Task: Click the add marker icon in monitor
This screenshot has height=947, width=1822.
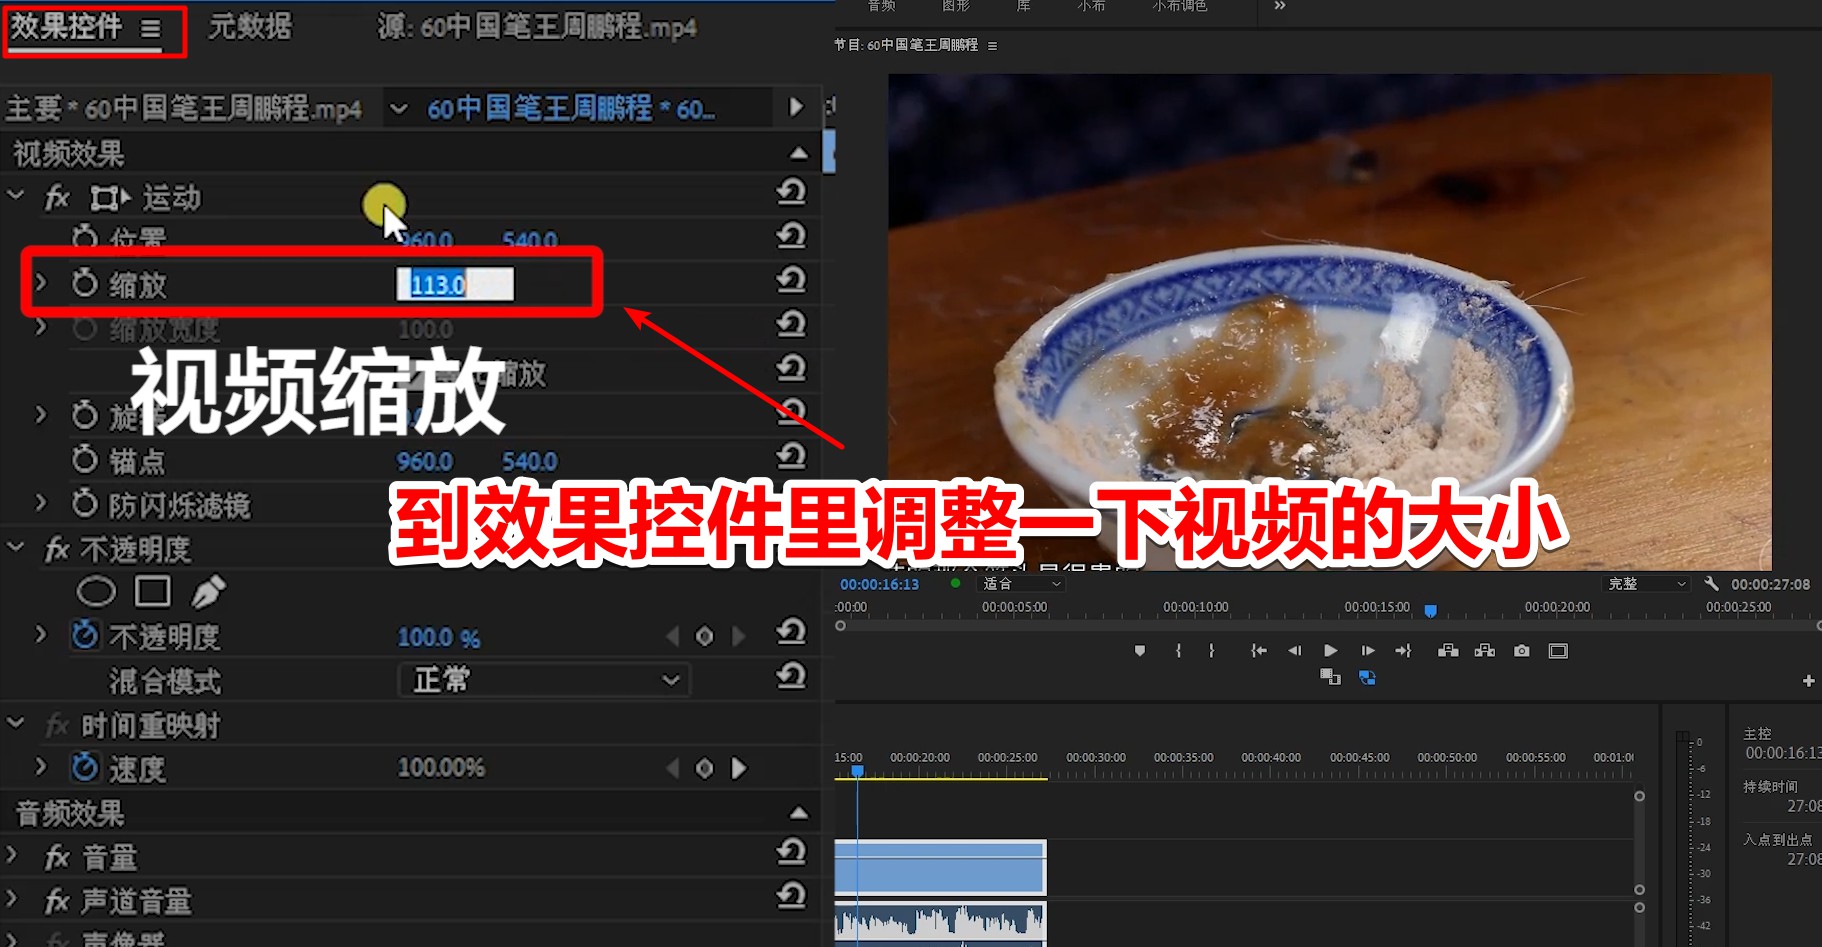Action: tap(1139, 651)
